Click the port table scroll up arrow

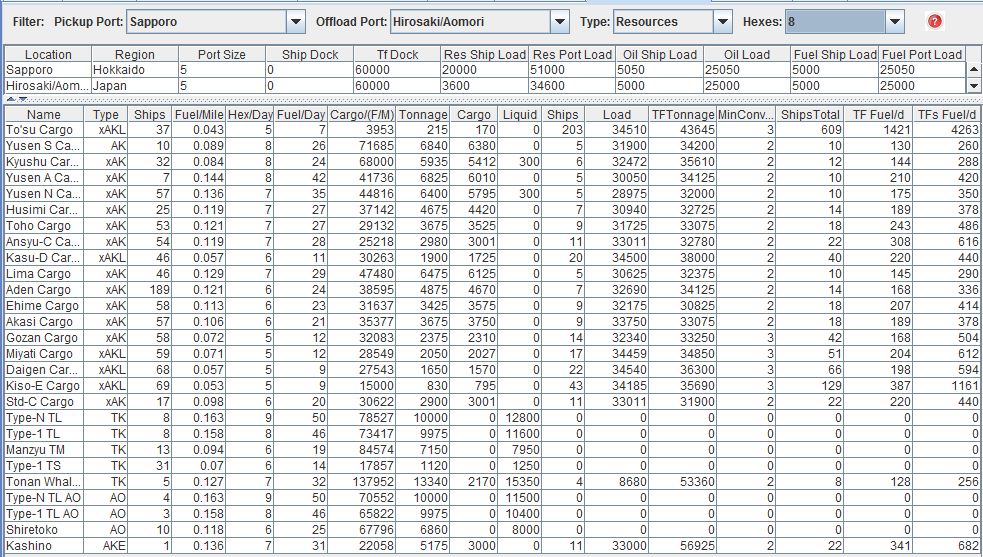pos(973,70)
